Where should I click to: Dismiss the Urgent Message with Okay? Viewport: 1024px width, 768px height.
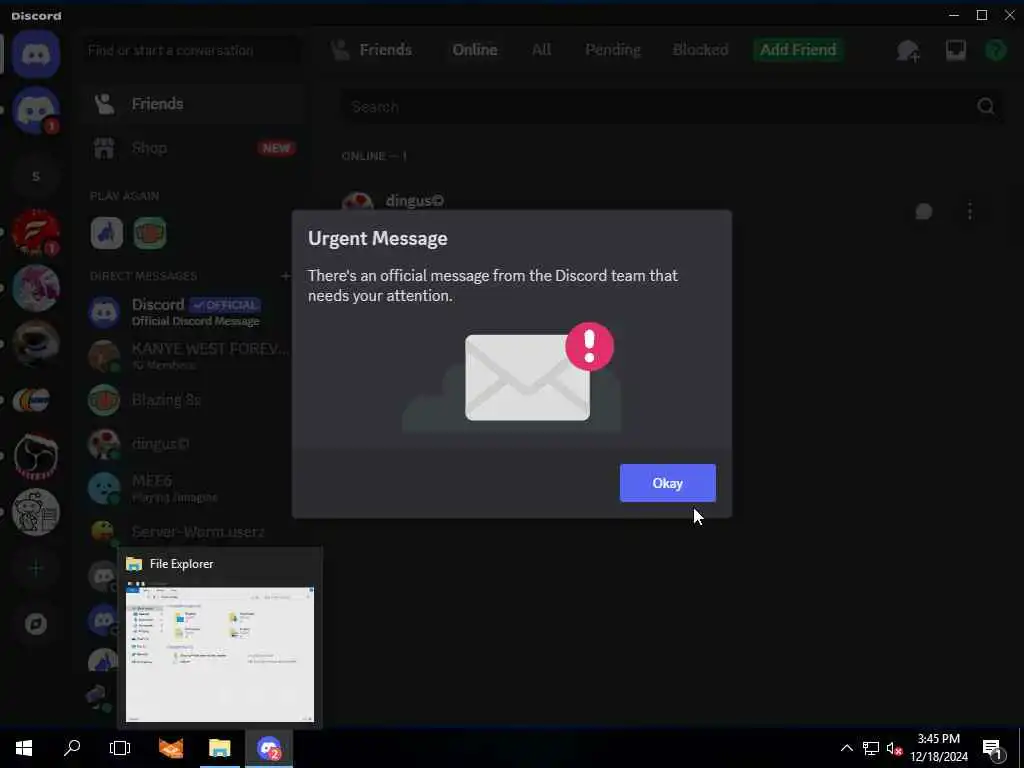[x=667, y=483]
